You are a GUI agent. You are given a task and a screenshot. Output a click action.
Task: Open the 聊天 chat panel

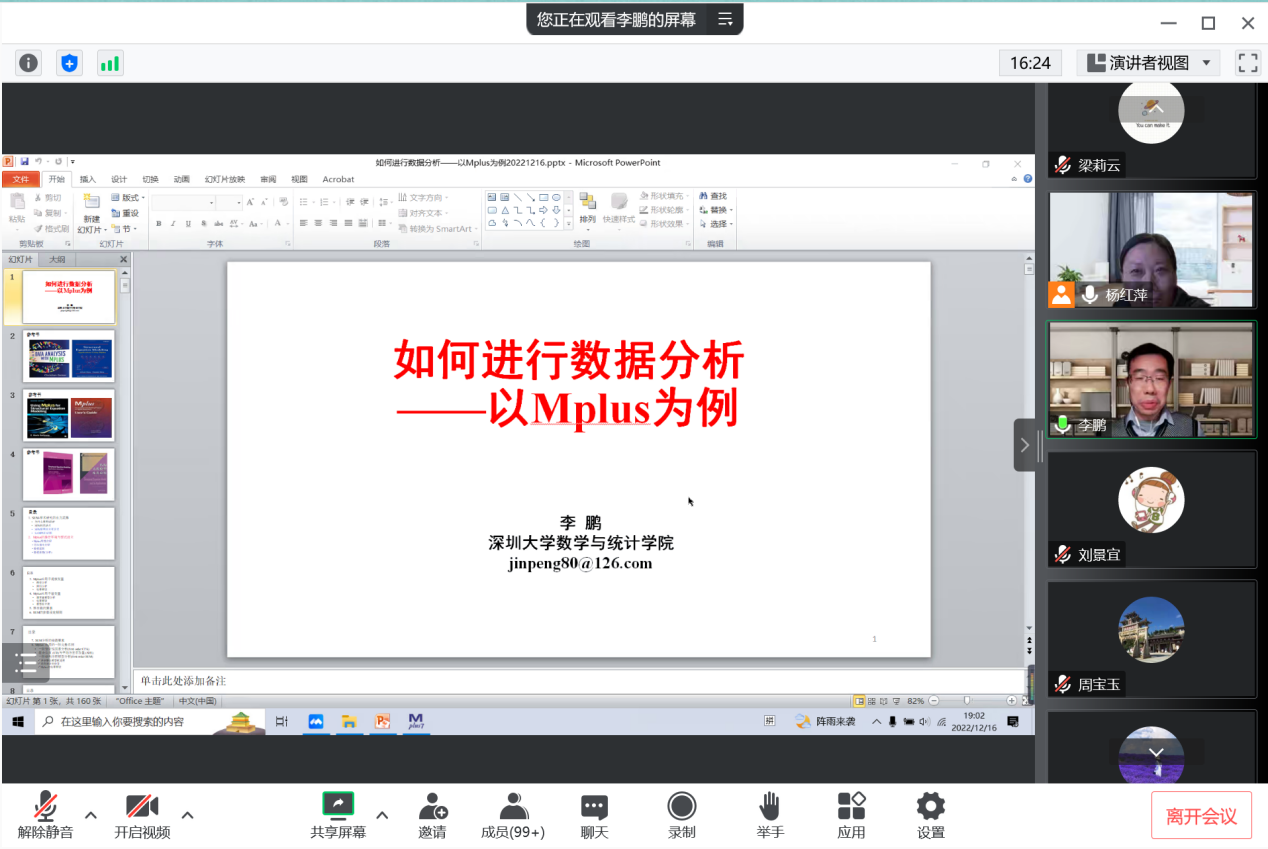[595, 815]
